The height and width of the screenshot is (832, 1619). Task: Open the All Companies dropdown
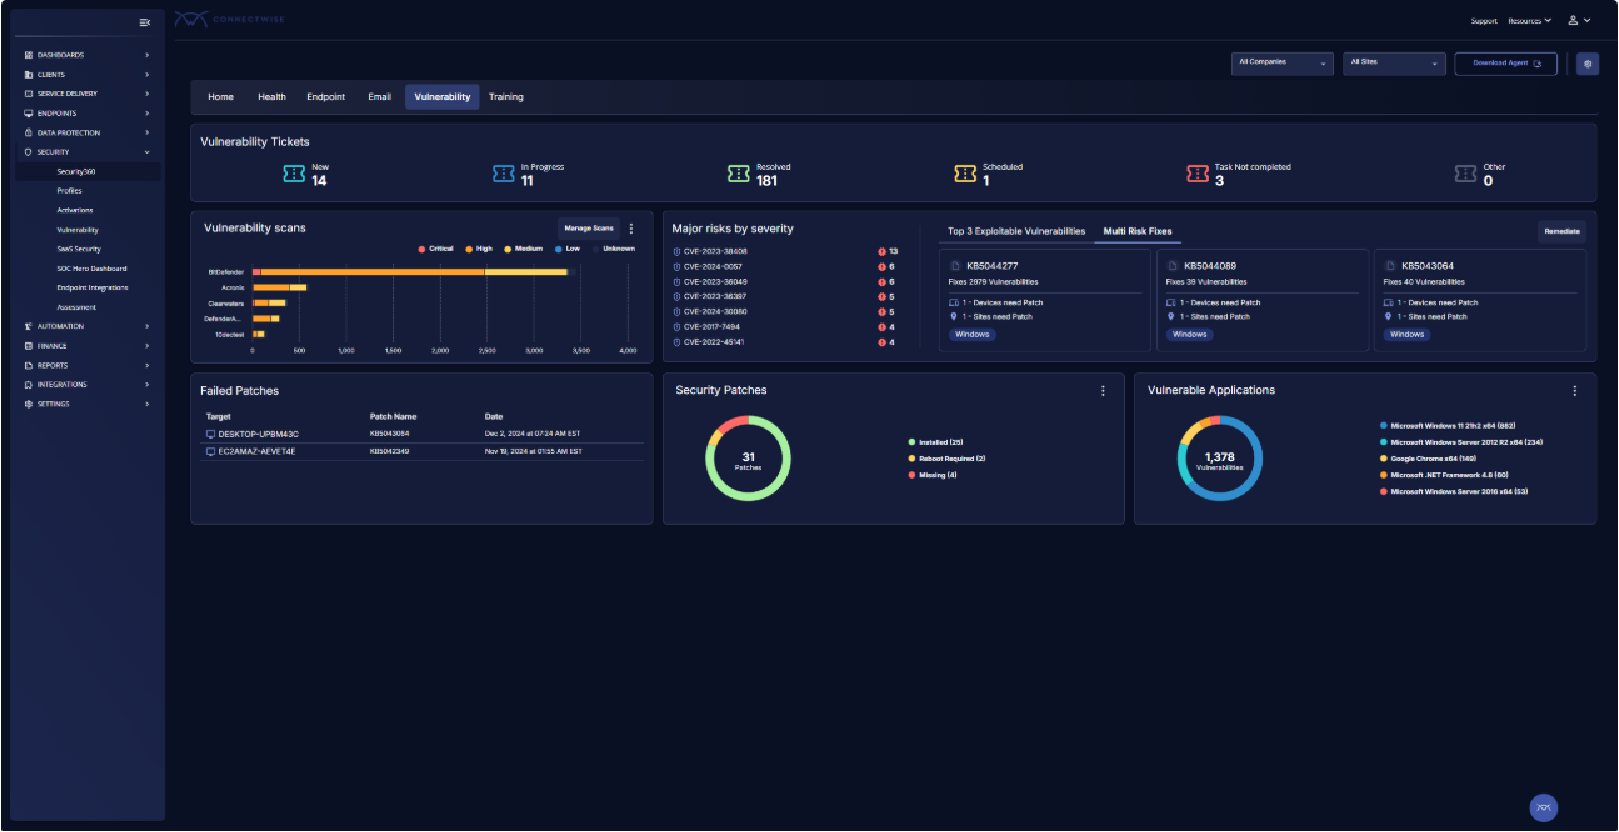1281,63
